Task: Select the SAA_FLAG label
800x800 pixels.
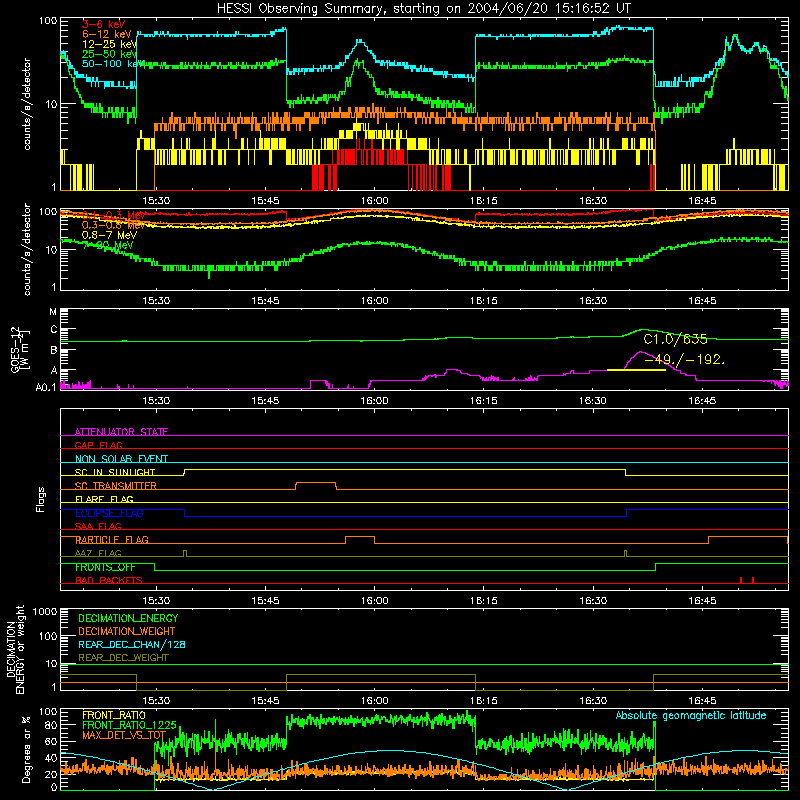Action: [x=98, y=526]
